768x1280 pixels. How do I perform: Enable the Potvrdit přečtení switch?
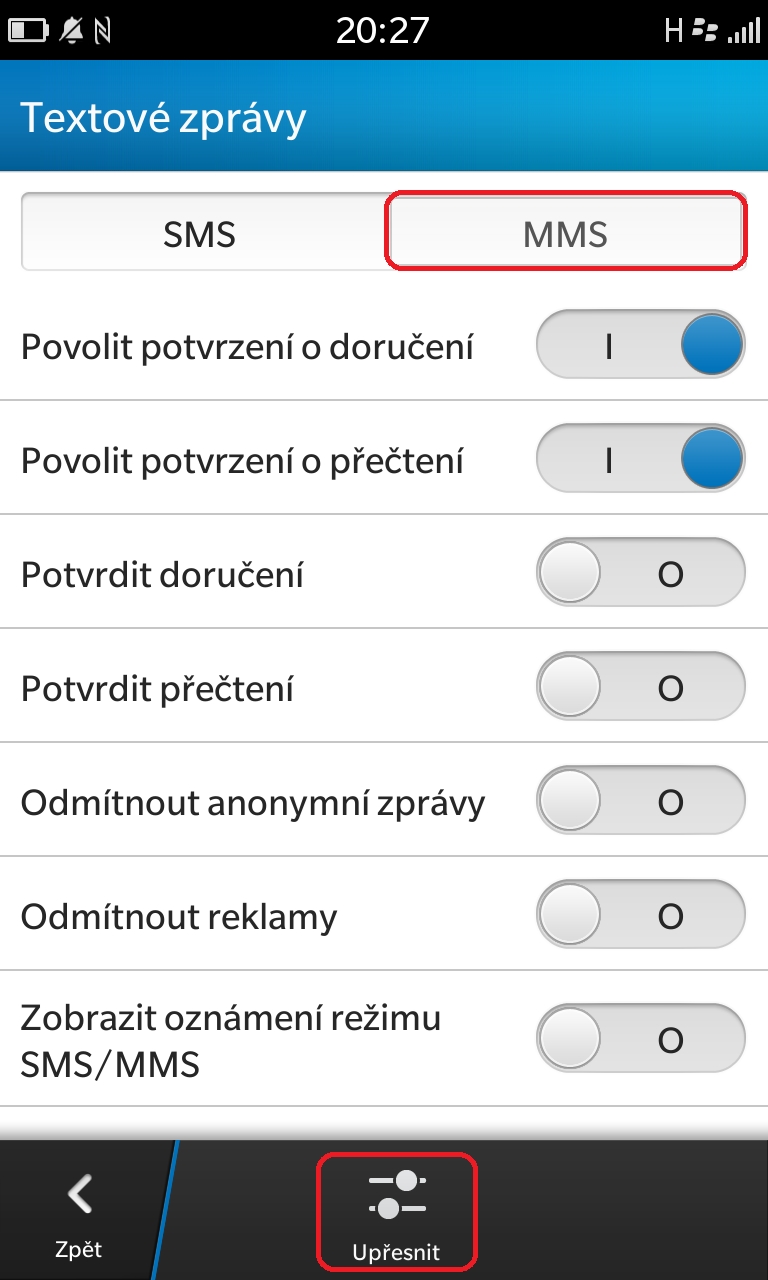[x=641, y=688]
